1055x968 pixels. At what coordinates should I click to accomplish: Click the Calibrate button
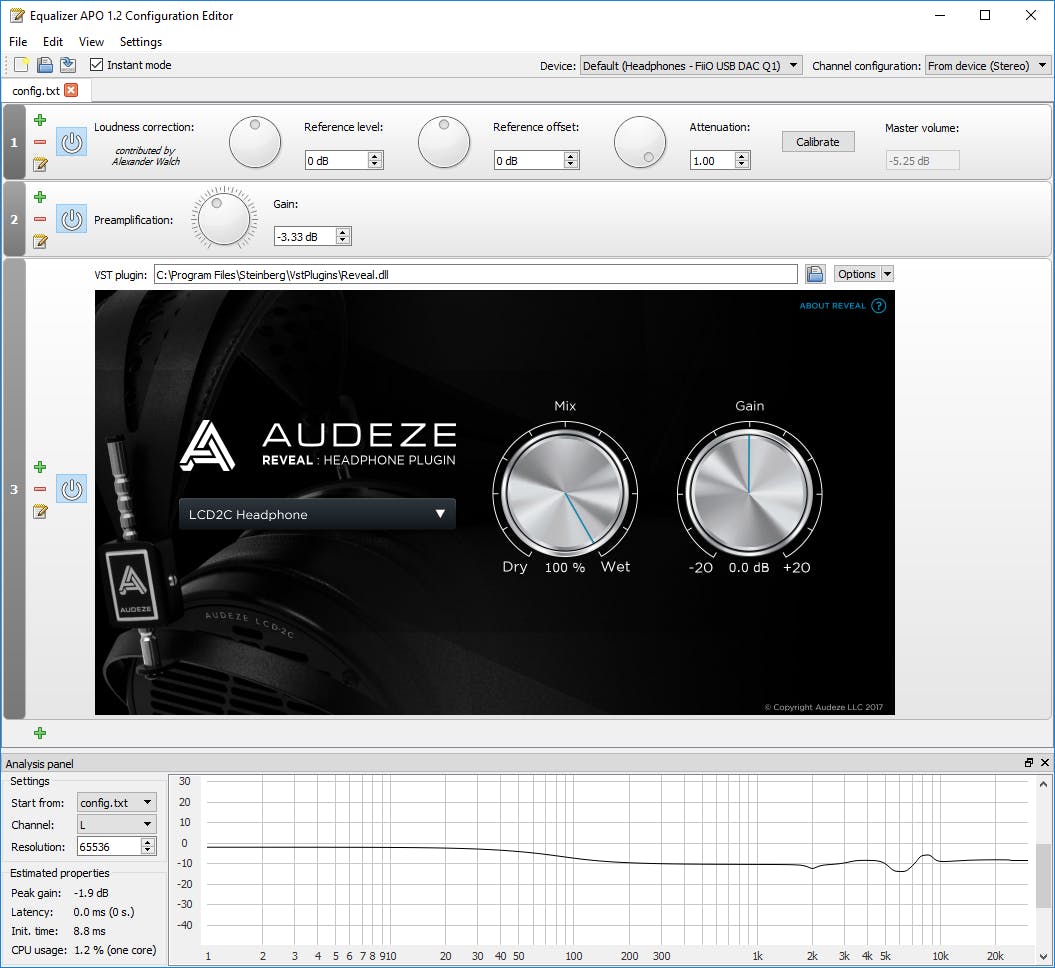pyautogui.click(x=818, y=141)
